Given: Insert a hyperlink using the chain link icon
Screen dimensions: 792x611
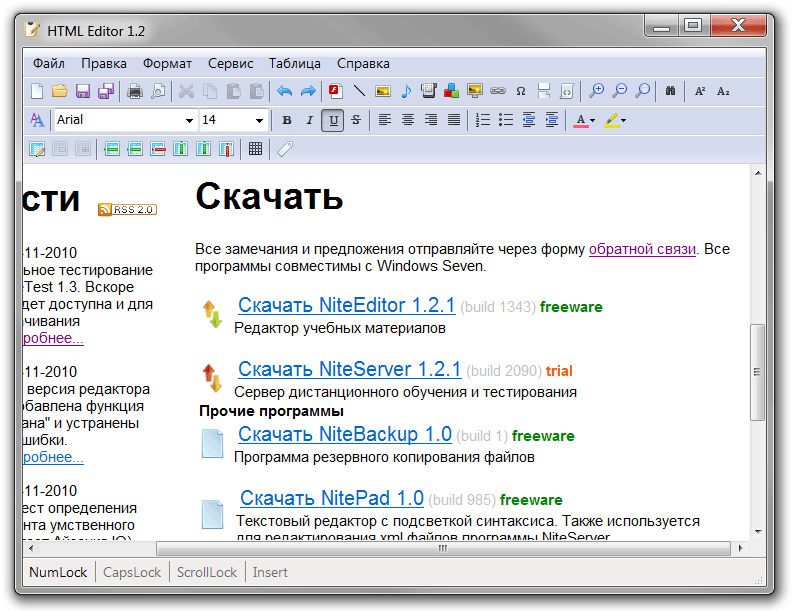Looking at the screenshot, I should [x=498, y=91].
